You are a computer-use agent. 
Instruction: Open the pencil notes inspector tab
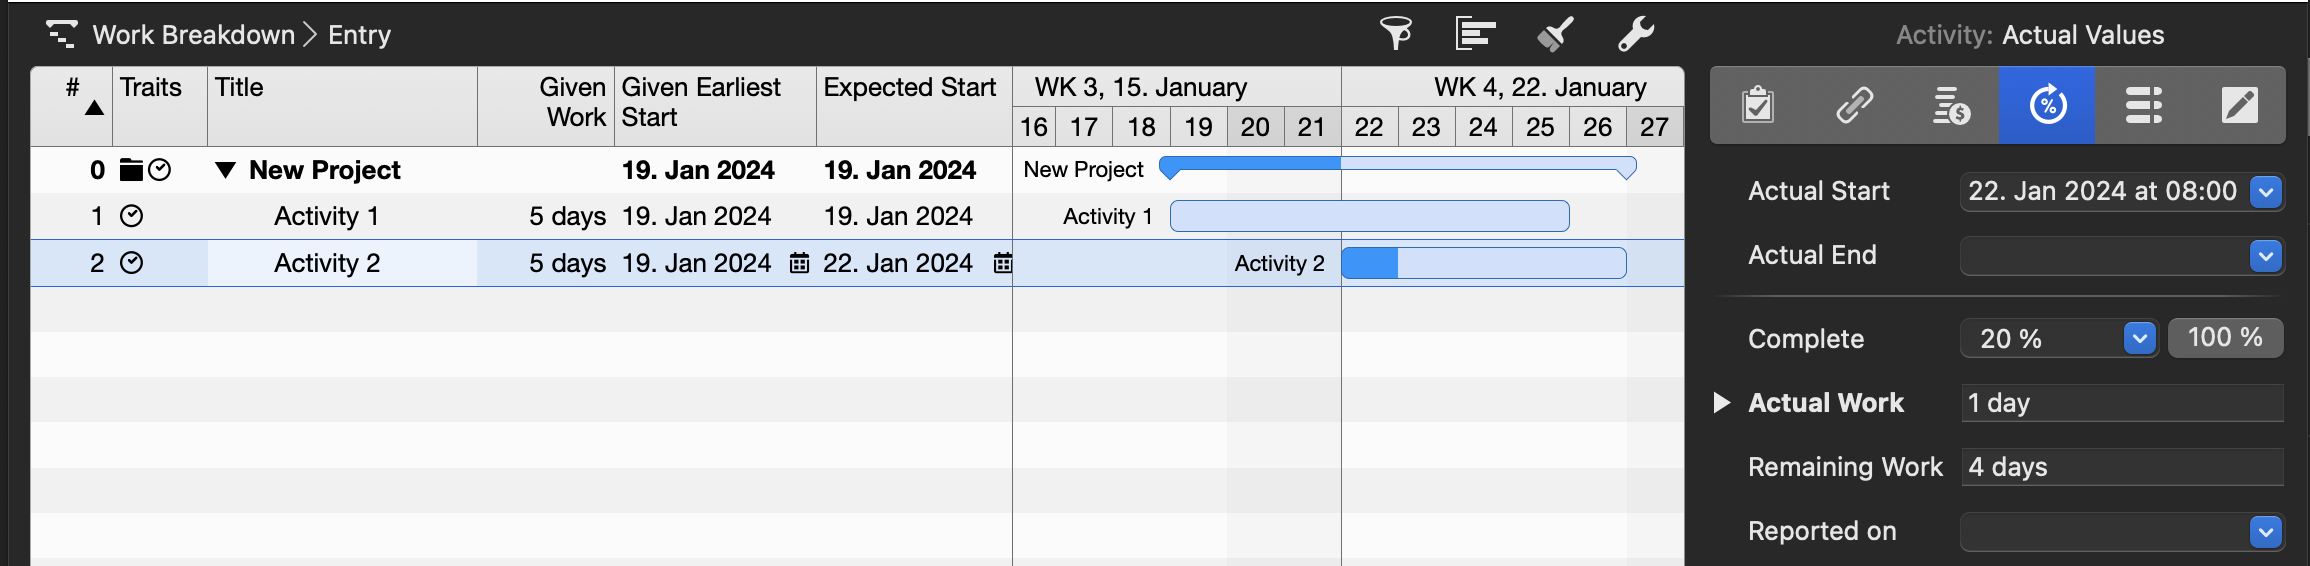2239,105
